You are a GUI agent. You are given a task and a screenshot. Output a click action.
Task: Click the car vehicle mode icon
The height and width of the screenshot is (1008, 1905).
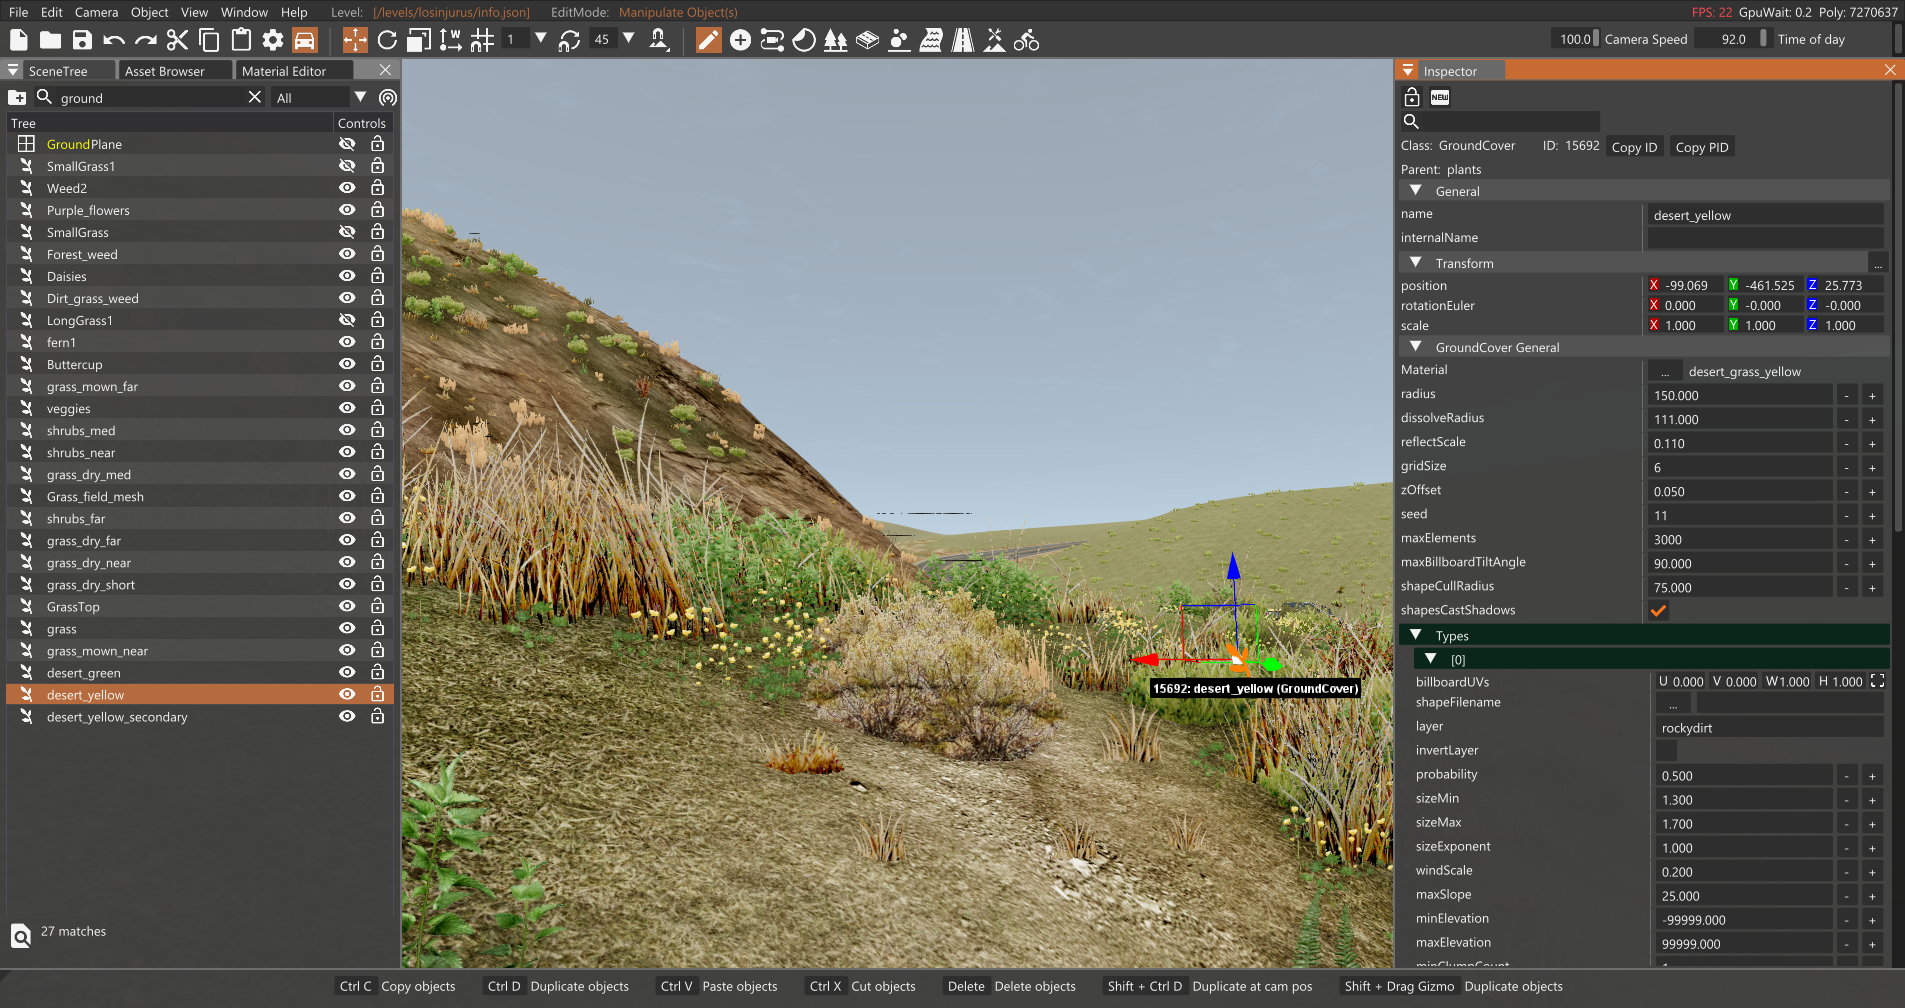pyautogui.click(x=304, y=40)
